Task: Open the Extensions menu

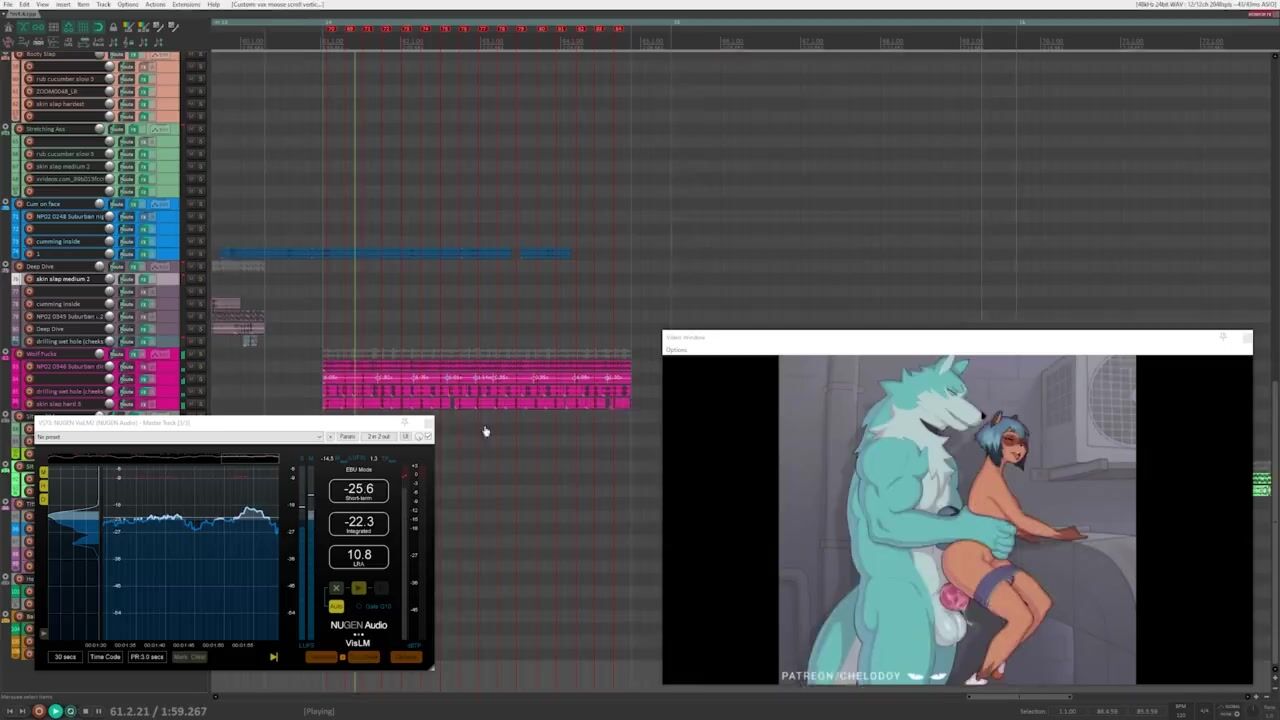Action: pyautogui.click(x=186, y=5)
